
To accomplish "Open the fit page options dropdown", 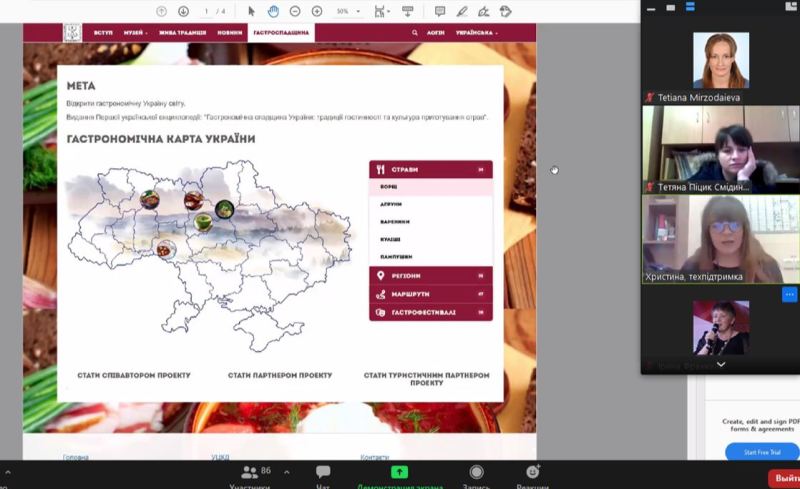I will pos(382,11).
